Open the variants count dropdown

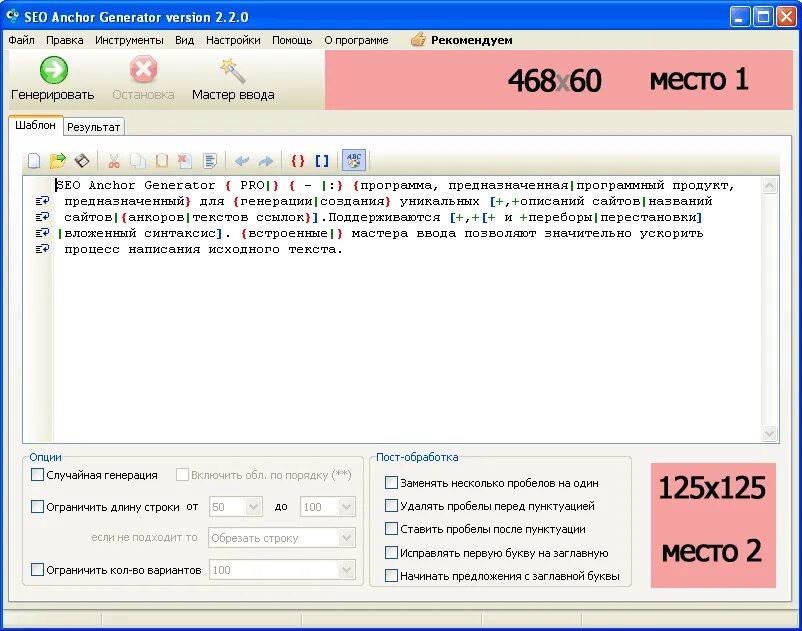(x=346, y=570)
